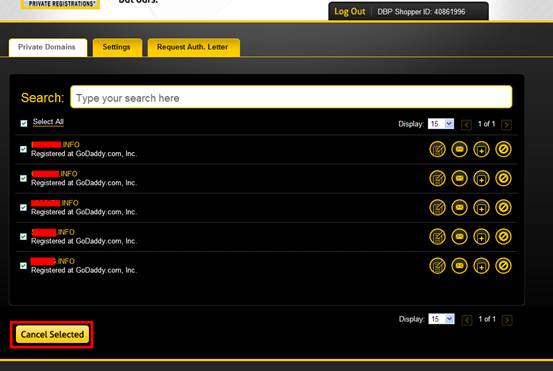Click the Cancel Selected button
The width and height of the screenshot is (553, 371).
[x=52, y=334]
